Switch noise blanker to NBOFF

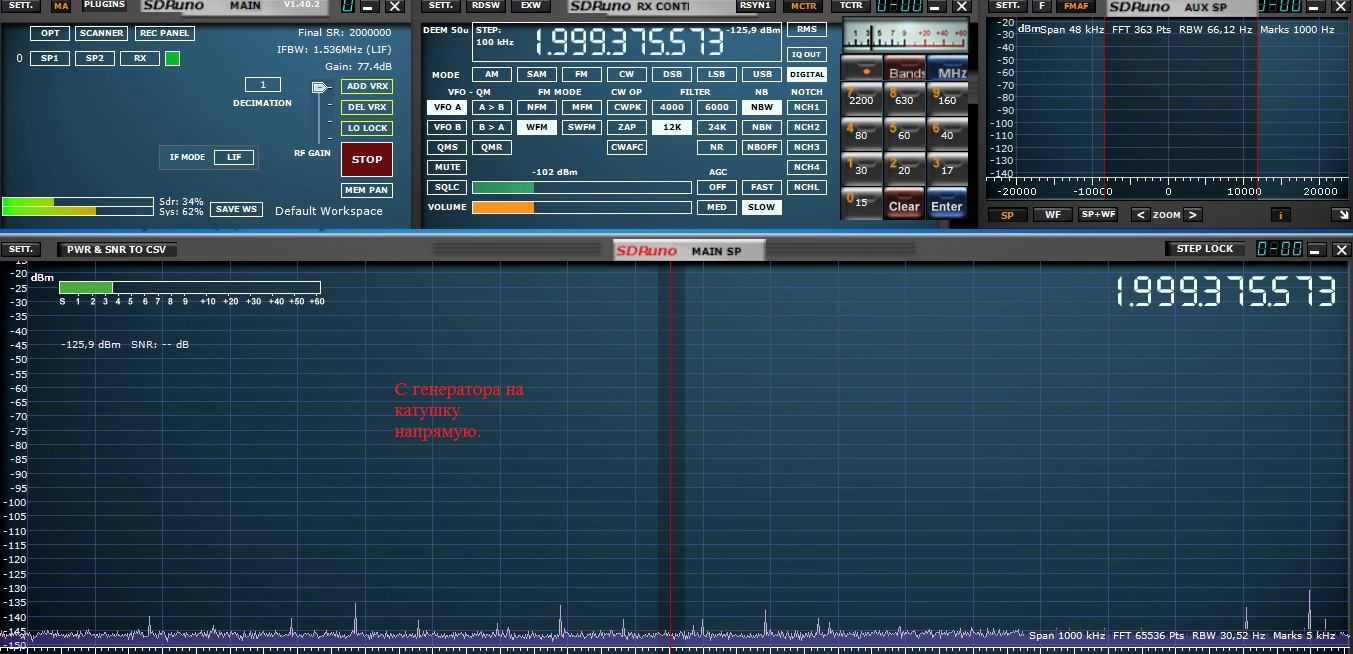762,147
